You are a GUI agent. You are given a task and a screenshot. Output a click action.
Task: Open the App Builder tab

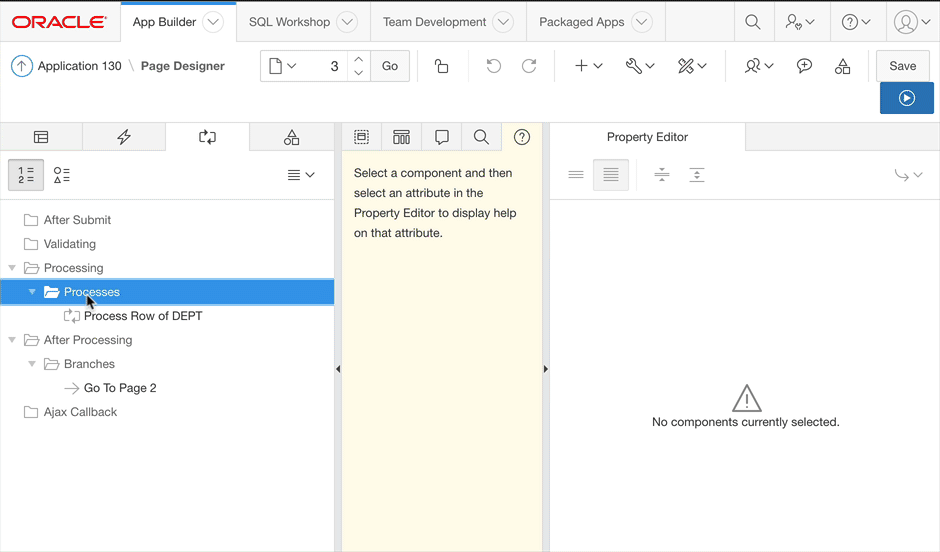point(164,22)
